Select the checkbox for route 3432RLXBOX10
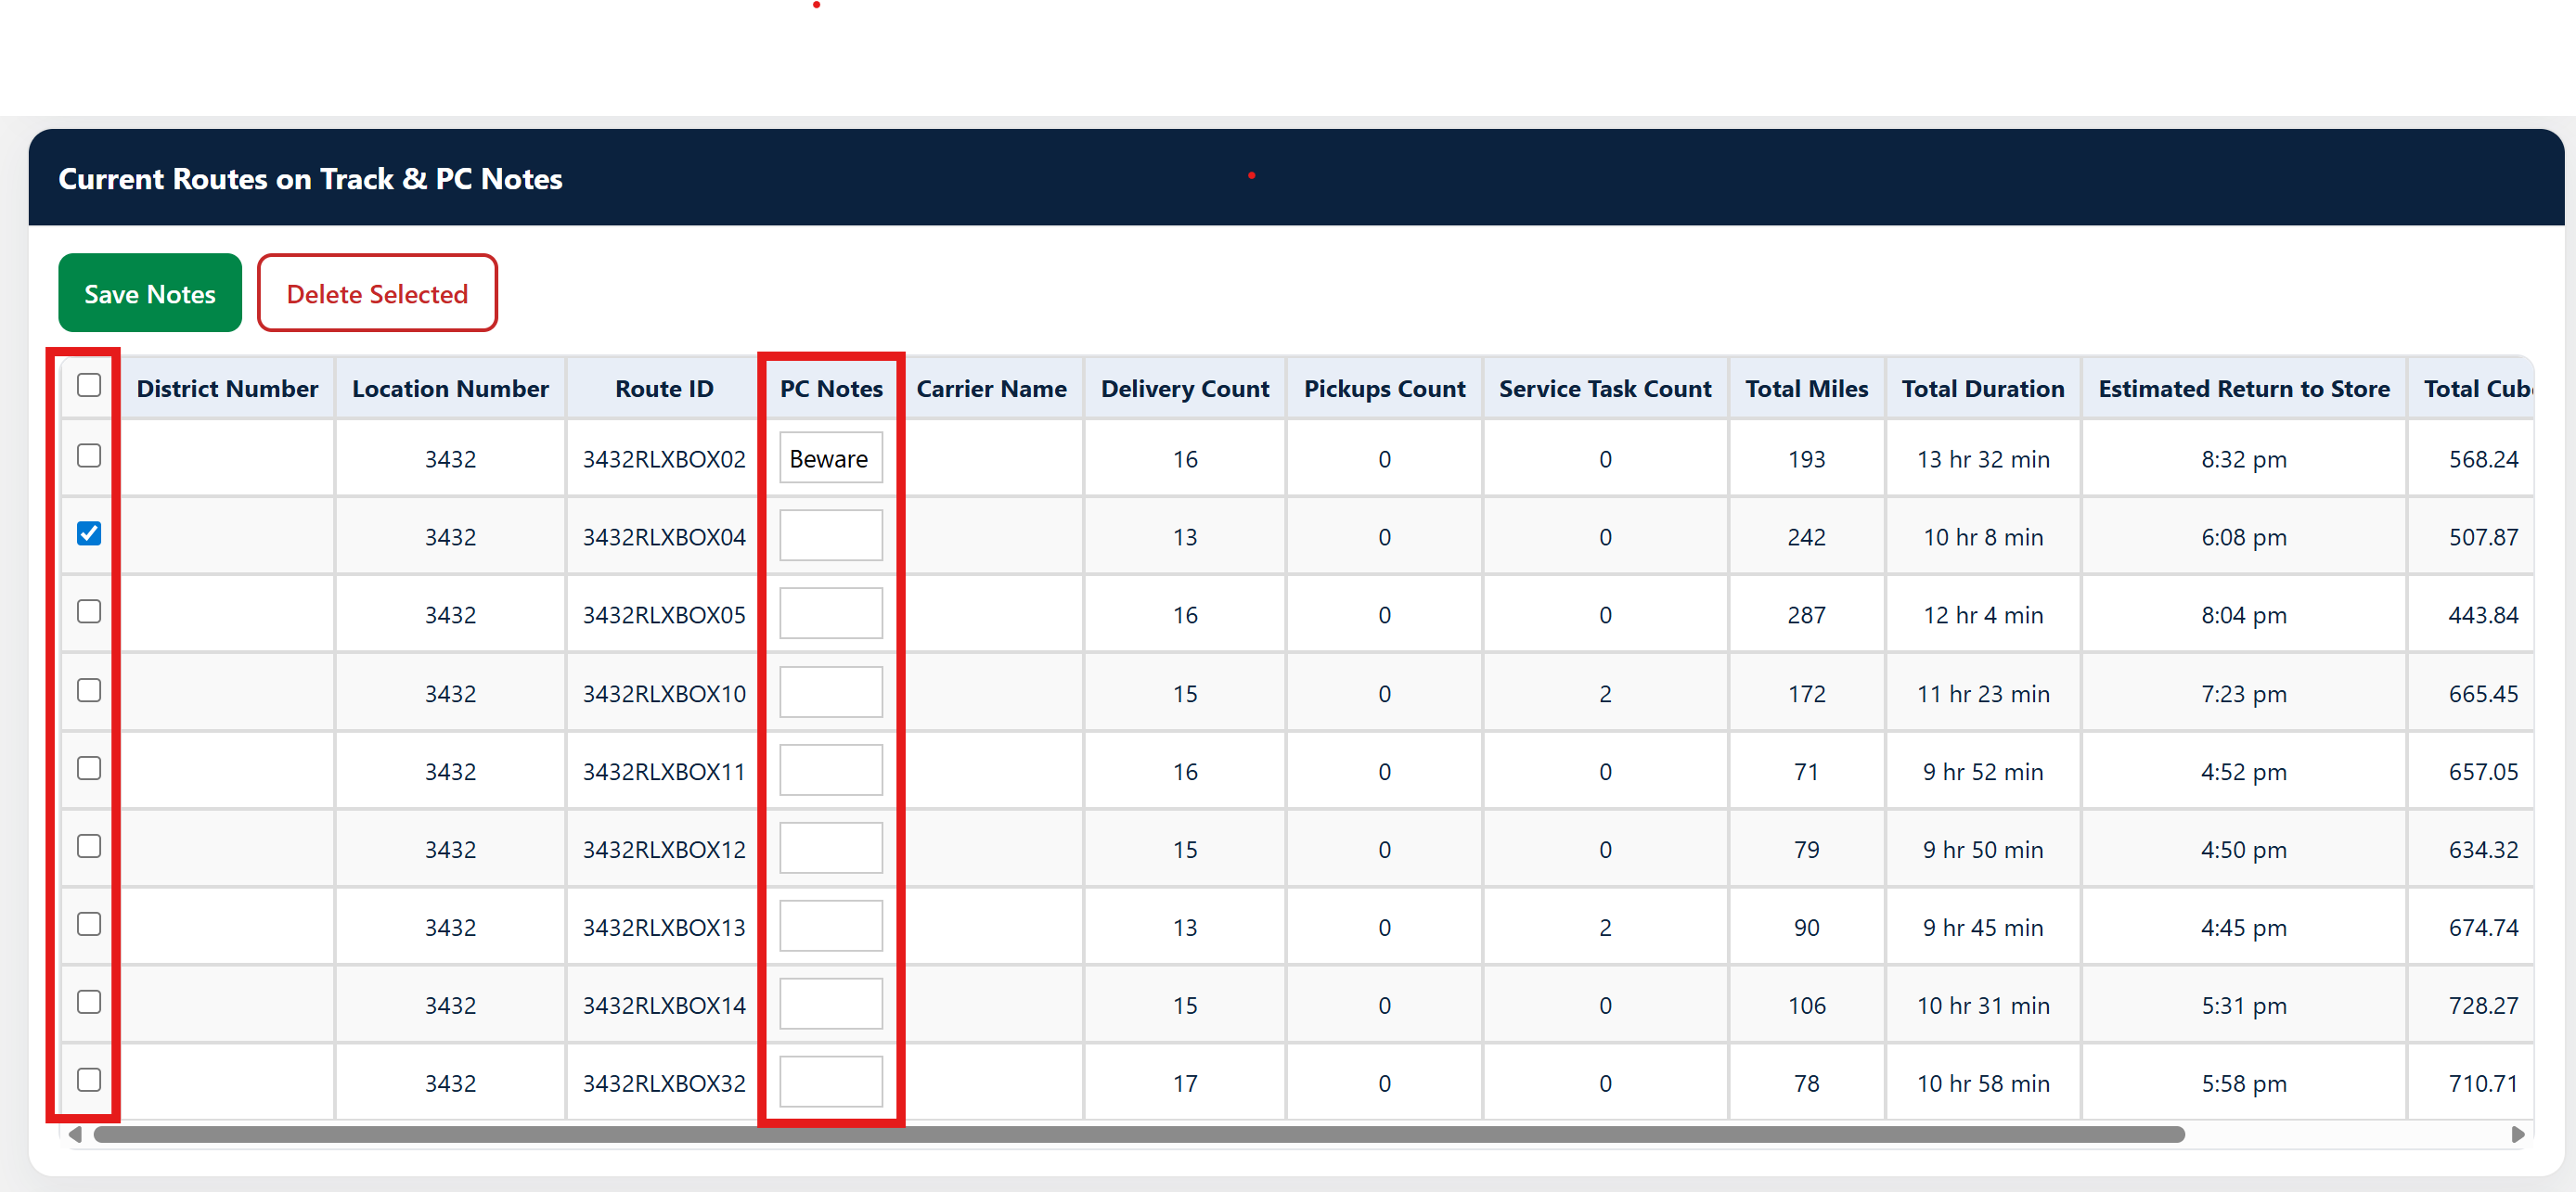This screenshot has width=2576, height=1192. pyautogui.click(x=89, y=690)
